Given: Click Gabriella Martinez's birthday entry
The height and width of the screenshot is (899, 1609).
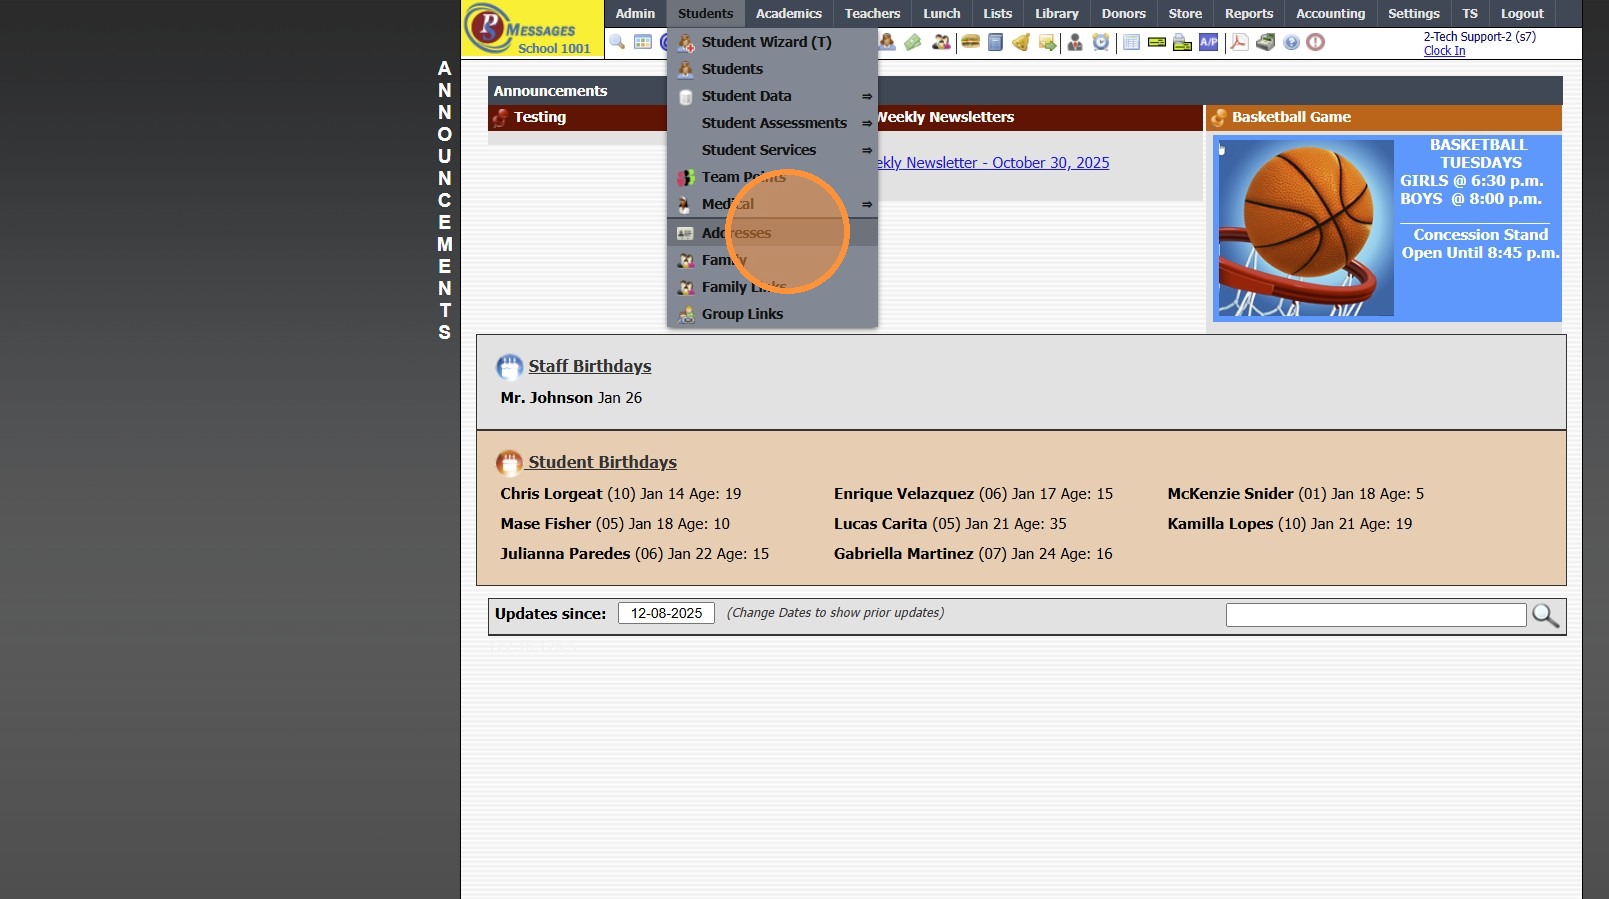Looking at the screenshot, I should coord(973,554).
